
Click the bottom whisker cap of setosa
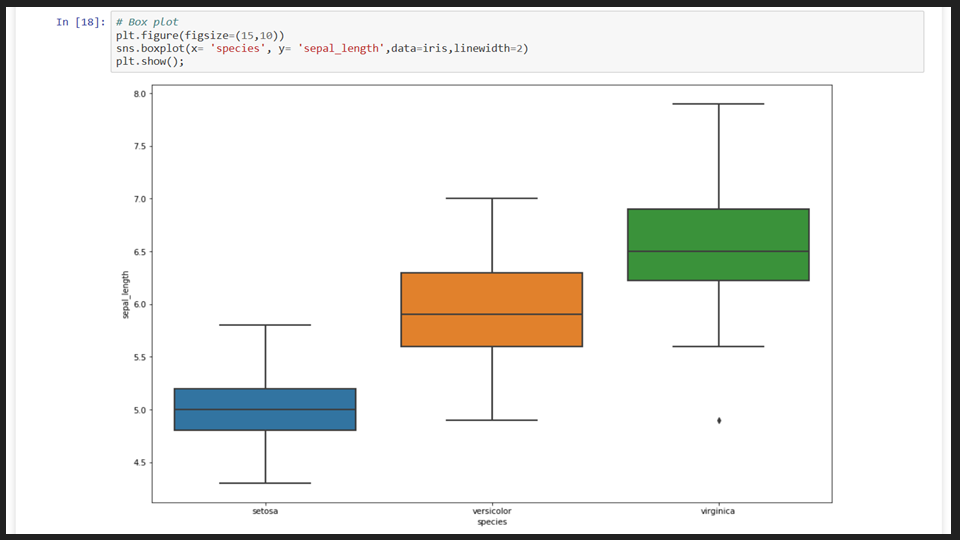[x=265, y=483]
